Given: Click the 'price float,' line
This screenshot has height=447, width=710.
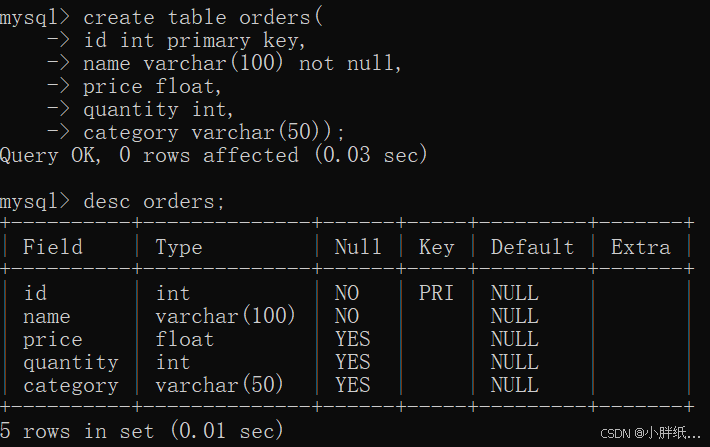Looking at the screenshot, I should click(152, 86).
